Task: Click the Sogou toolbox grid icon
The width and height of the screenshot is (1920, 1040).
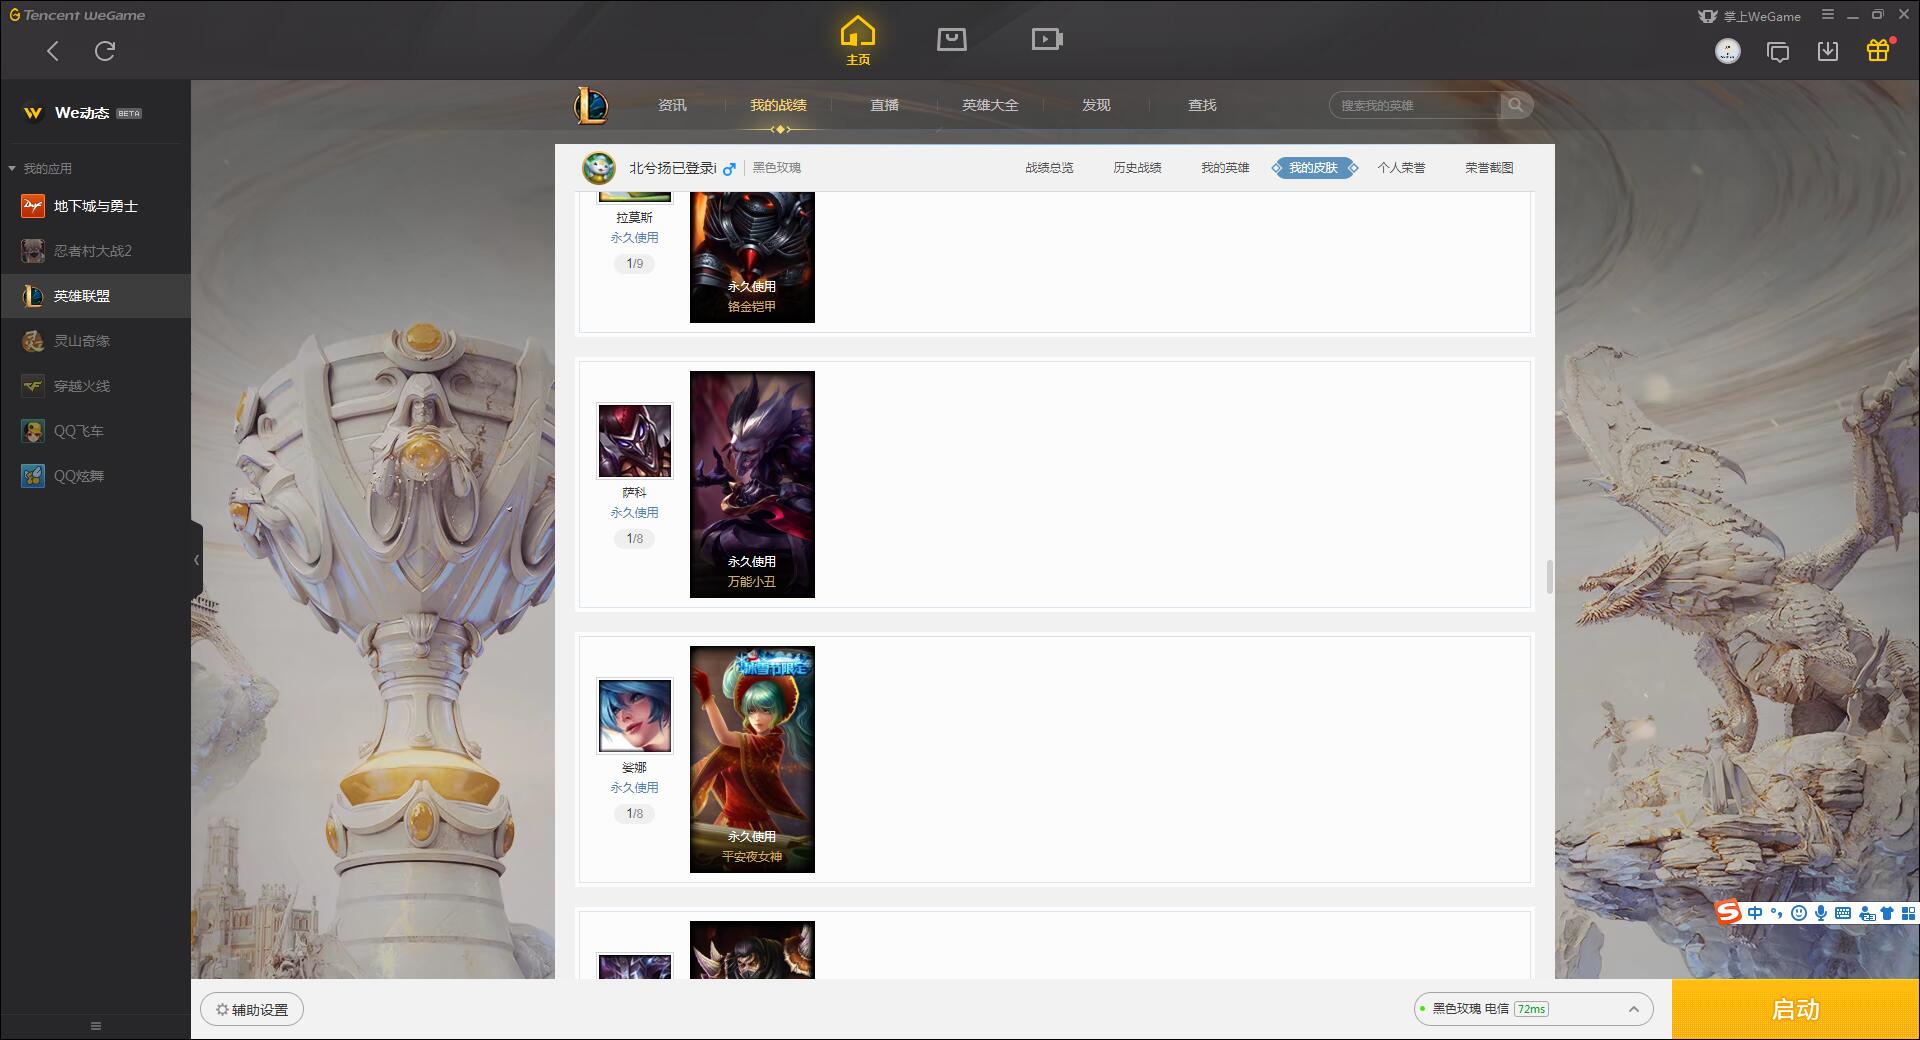Action: point(1908,913)
